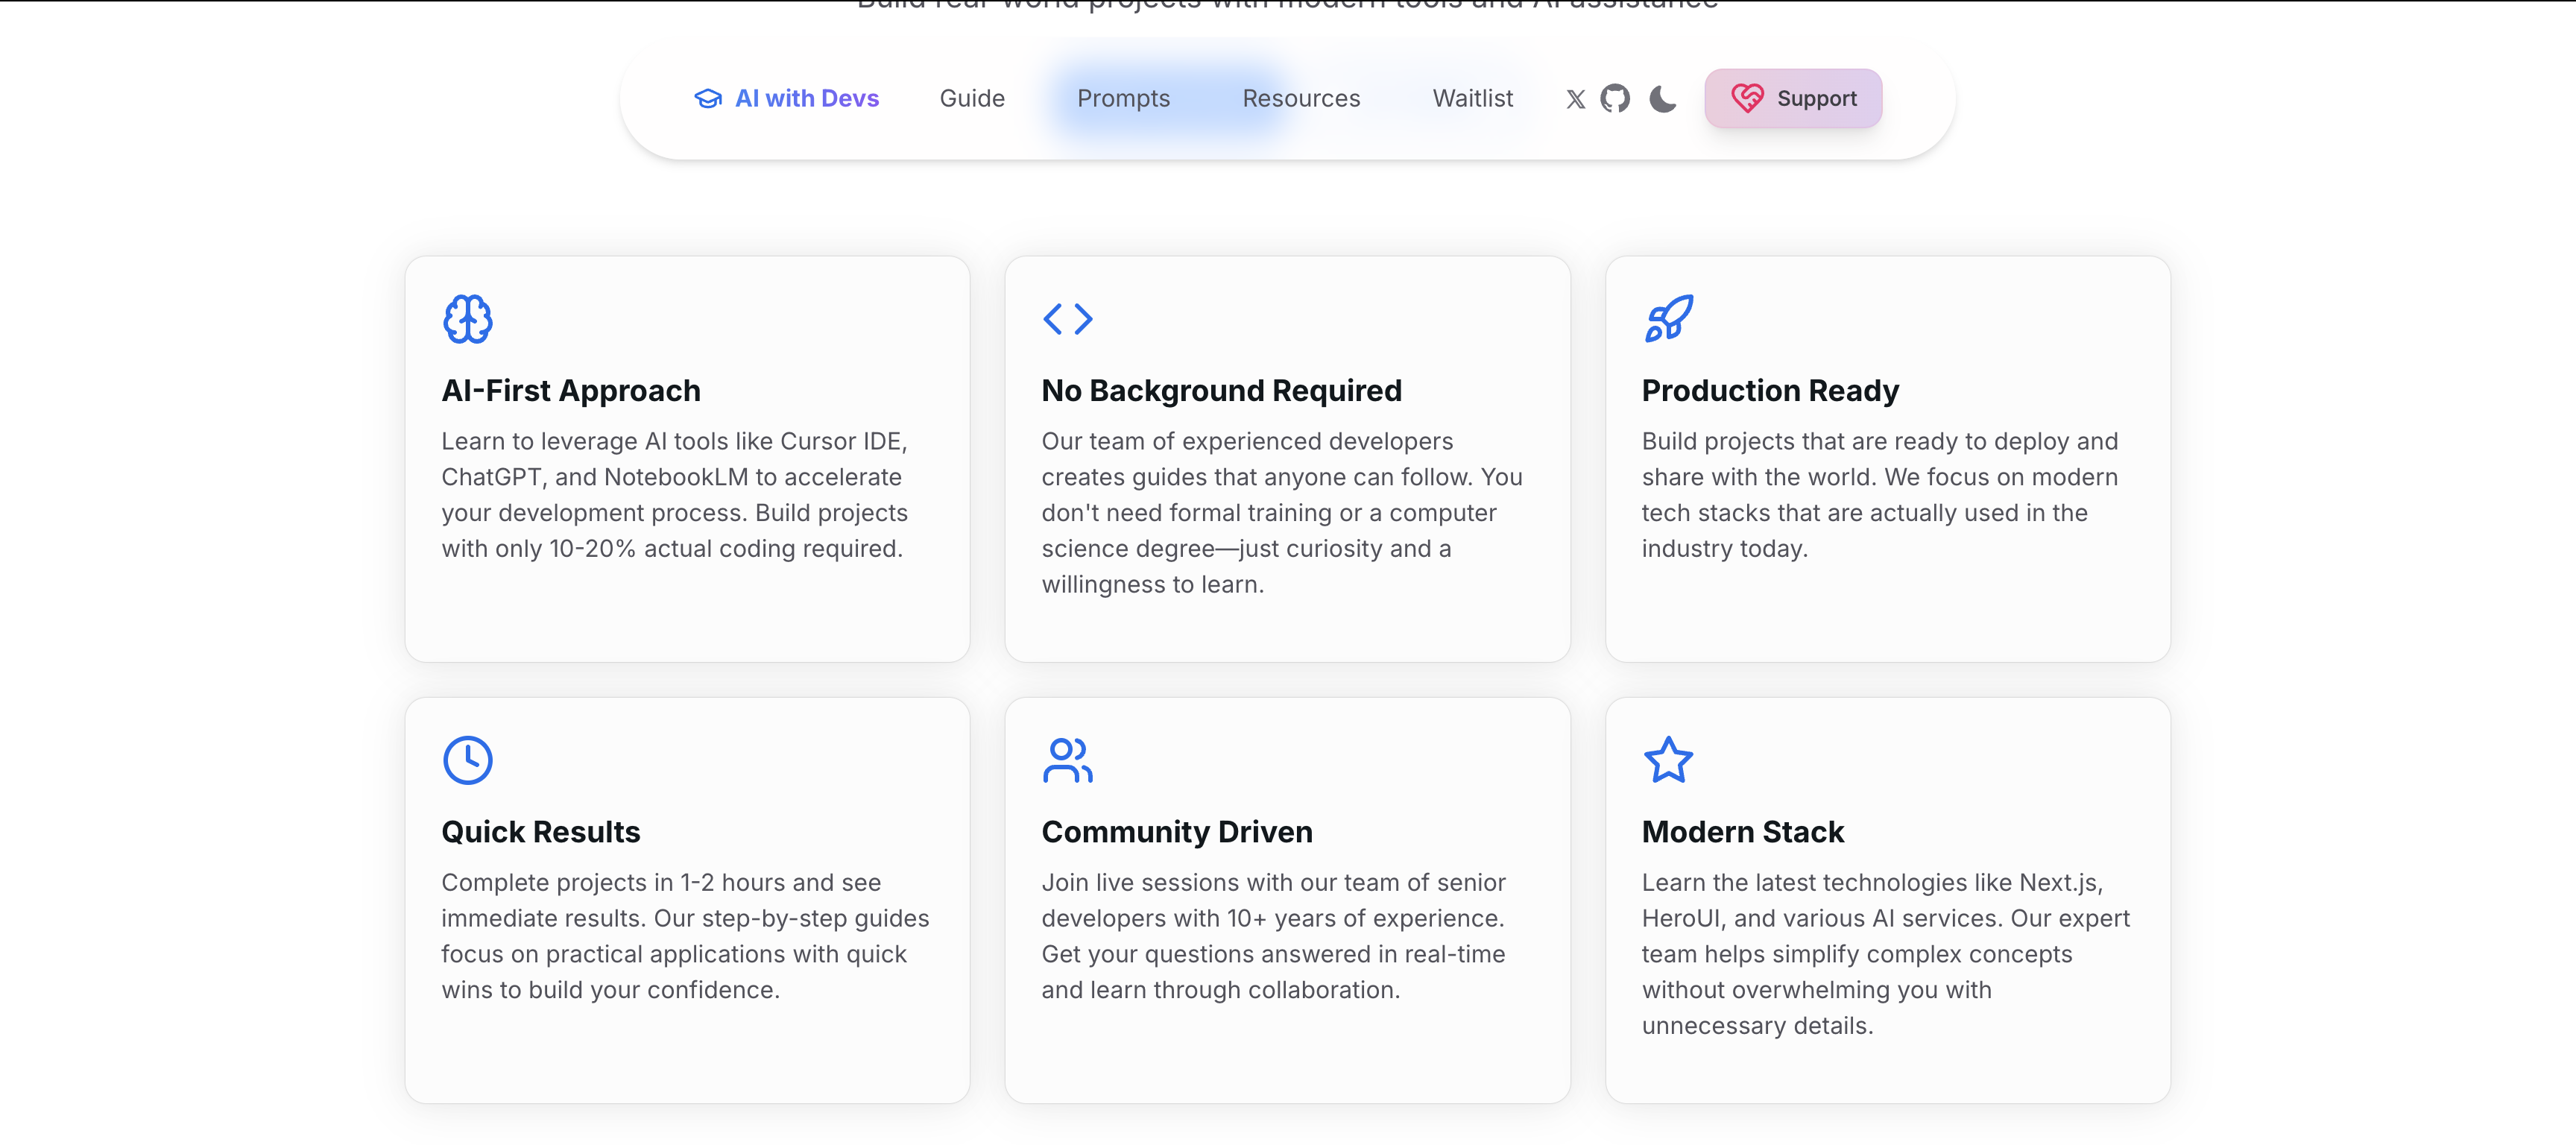The image size is (2576, 1145).
Task: Click the AI-First Approach heading
Action: (x=571, y=390)
